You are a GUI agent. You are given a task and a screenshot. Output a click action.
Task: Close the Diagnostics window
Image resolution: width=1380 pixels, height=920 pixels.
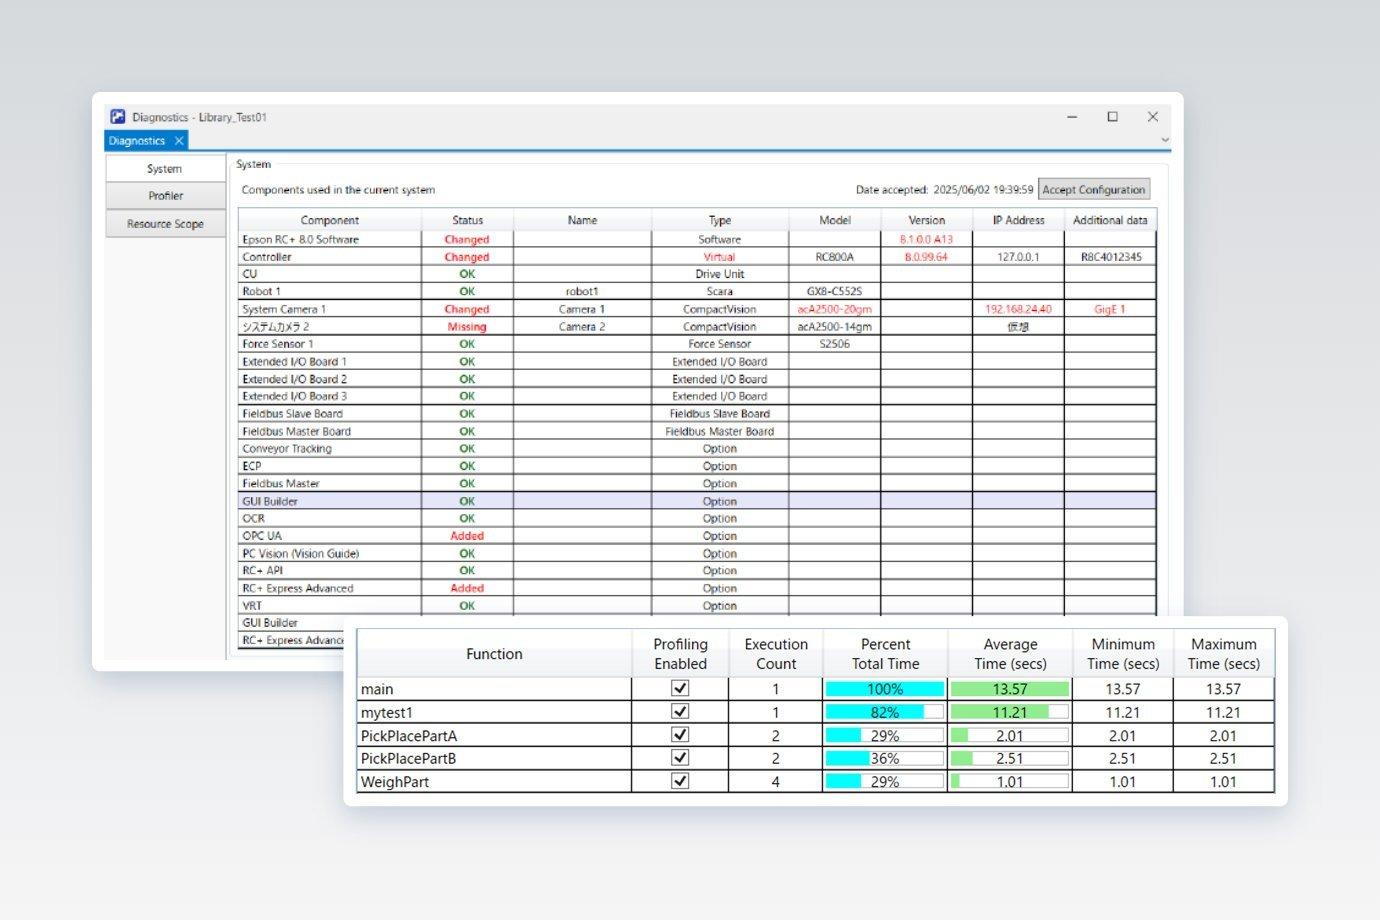[1152, 117]
